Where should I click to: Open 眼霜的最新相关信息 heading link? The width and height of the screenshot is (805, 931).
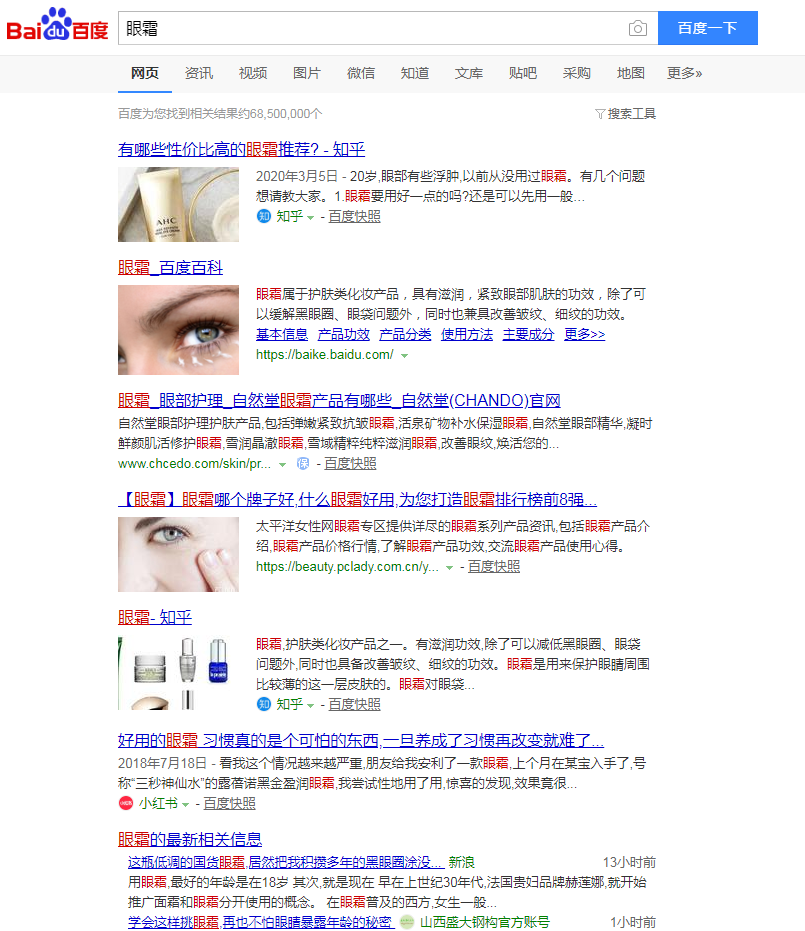click(190, 839)
